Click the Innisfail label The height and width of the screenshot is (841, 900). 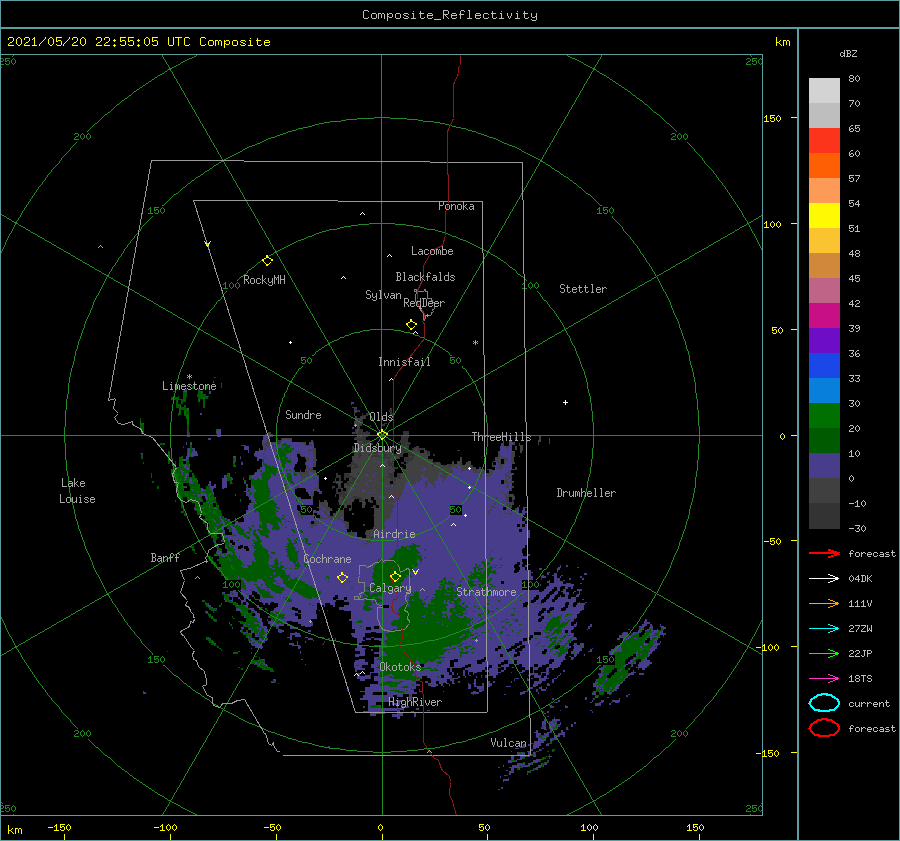coord(404,362)
